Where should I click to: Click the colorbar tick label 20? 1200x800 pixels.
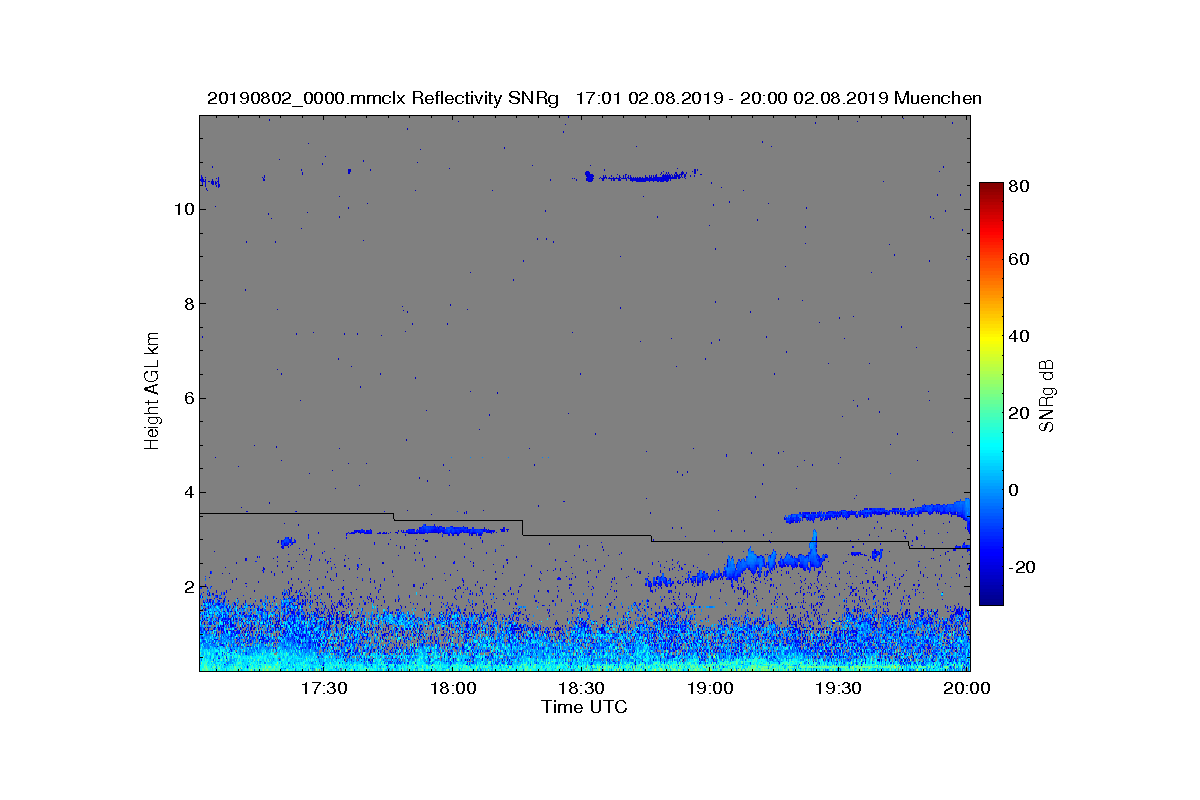click(1020, 413)
